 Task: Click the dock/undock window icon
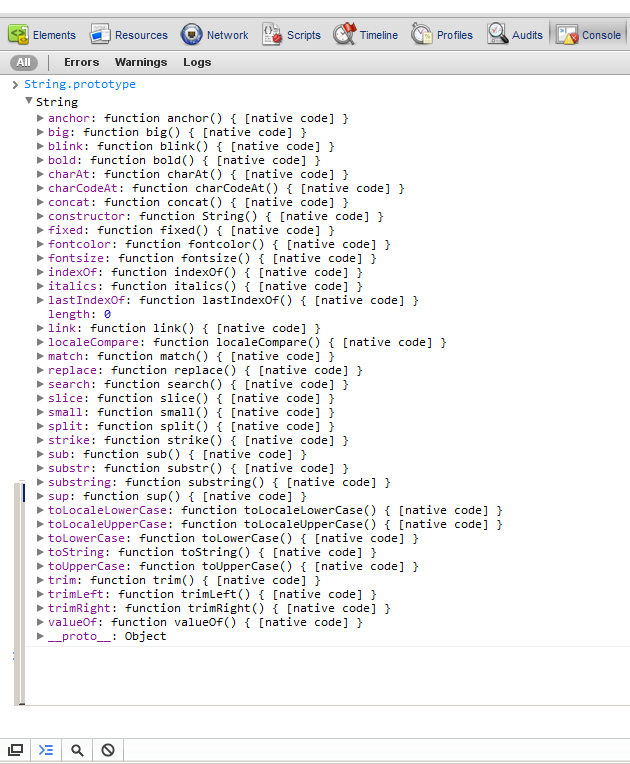pyautogui.click(x=15, y=749)
